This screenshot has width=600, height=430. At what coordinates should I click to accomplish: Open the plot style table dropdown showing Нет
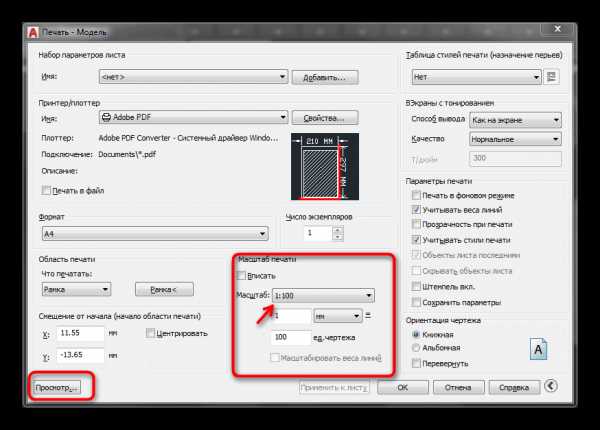click(476, 77)
